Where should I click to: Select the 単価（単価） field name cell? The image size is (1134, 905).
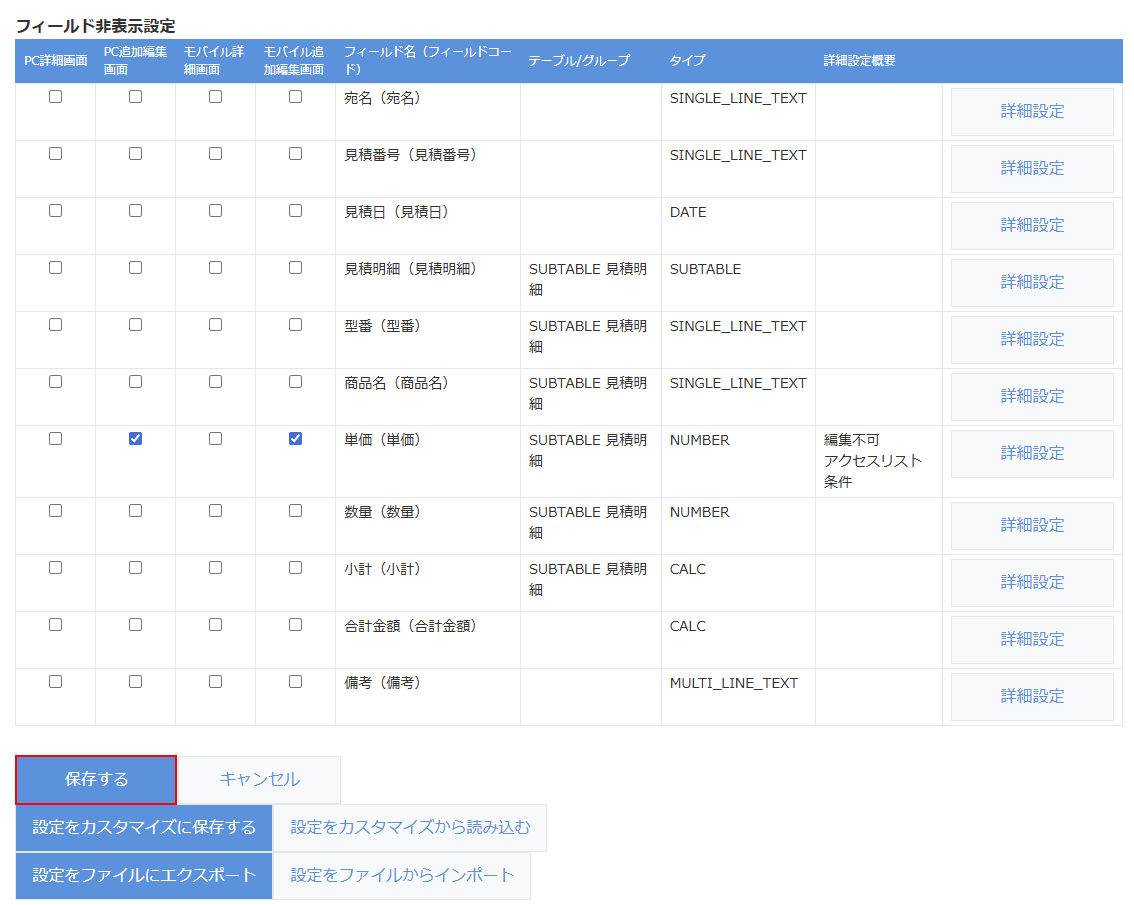pos(427,461)
